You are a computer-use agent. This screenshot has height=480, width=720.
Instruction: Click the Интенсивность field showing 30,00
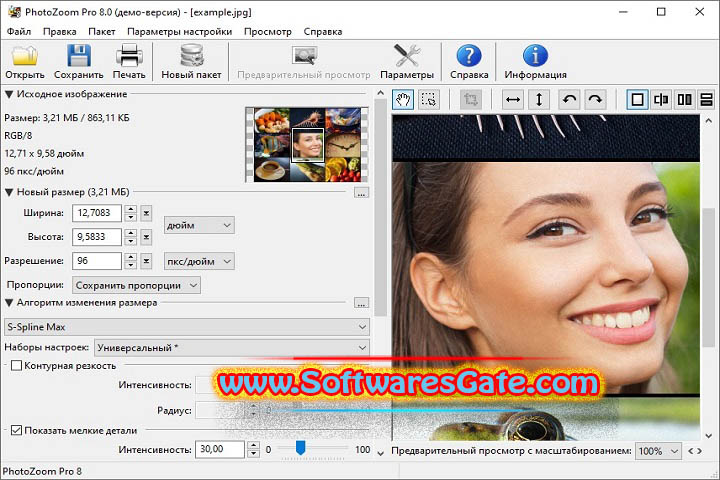pyautogui.click(x=219, y=449)
